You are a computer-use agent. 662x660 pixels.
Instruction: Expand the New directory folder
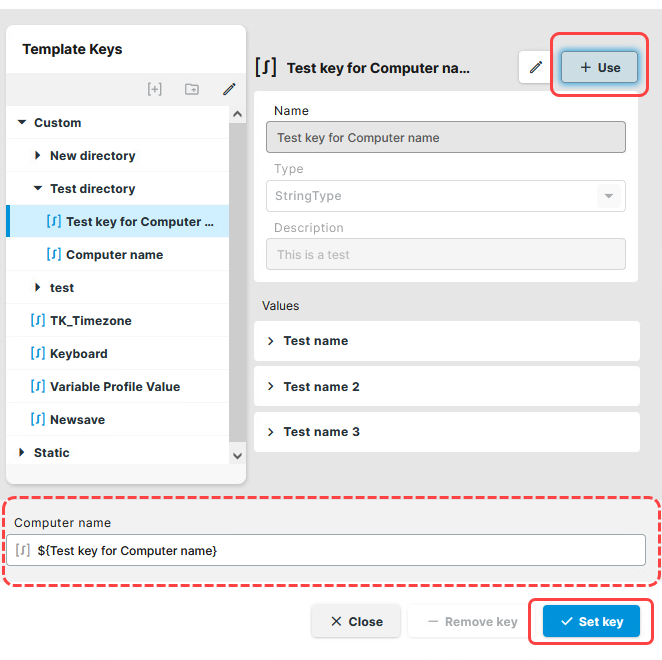click(38, 156)
